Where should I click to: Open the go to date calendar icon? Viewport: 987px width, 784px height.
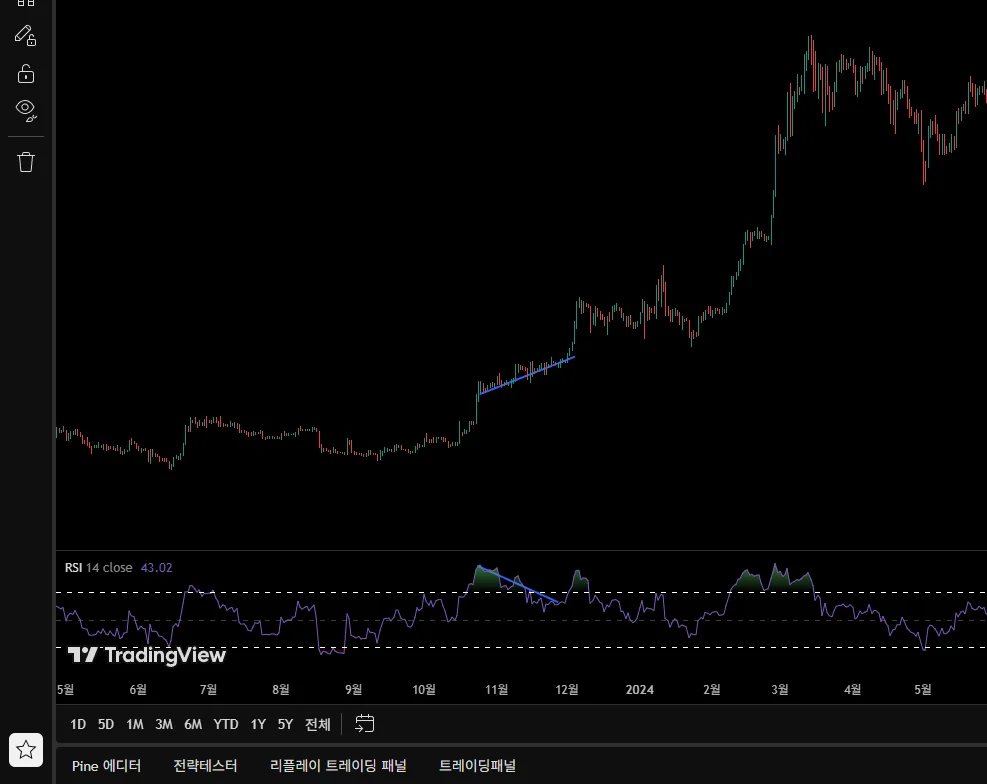click(364, 724)
